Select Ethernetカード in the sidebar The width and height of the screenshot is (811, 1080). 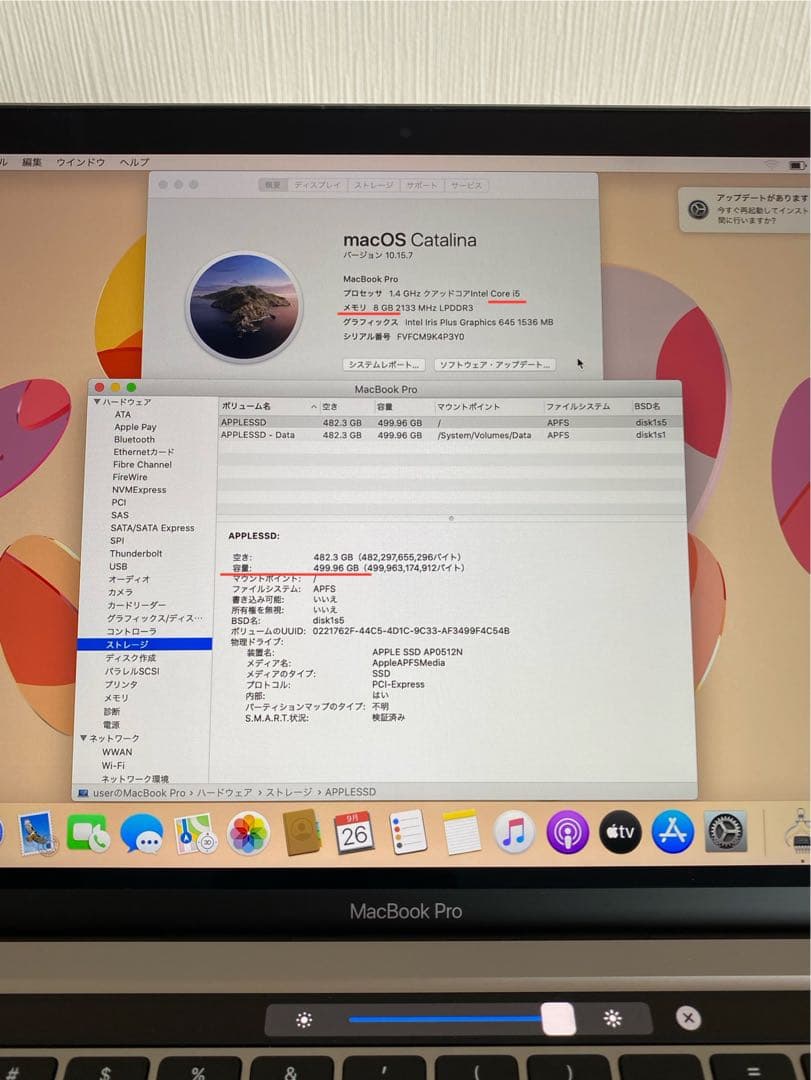pyautogui.click(x=143, y=452)
